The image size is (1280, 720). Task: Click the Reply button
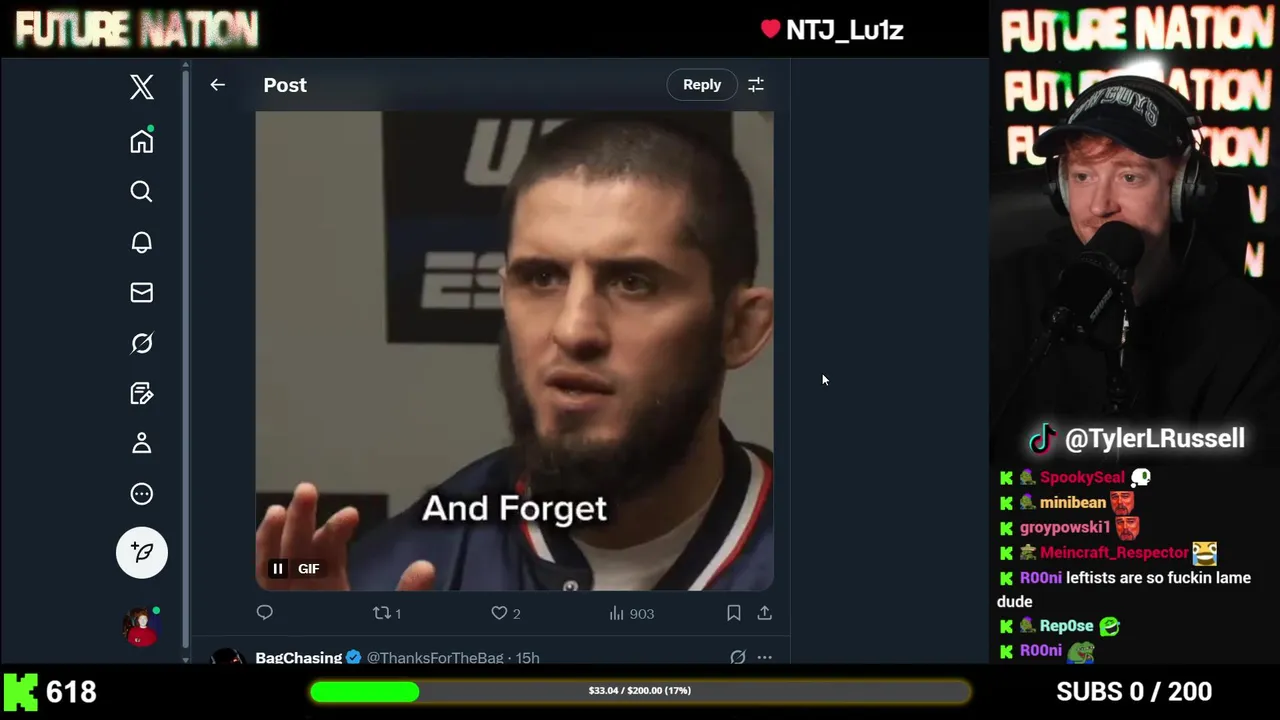702,85
